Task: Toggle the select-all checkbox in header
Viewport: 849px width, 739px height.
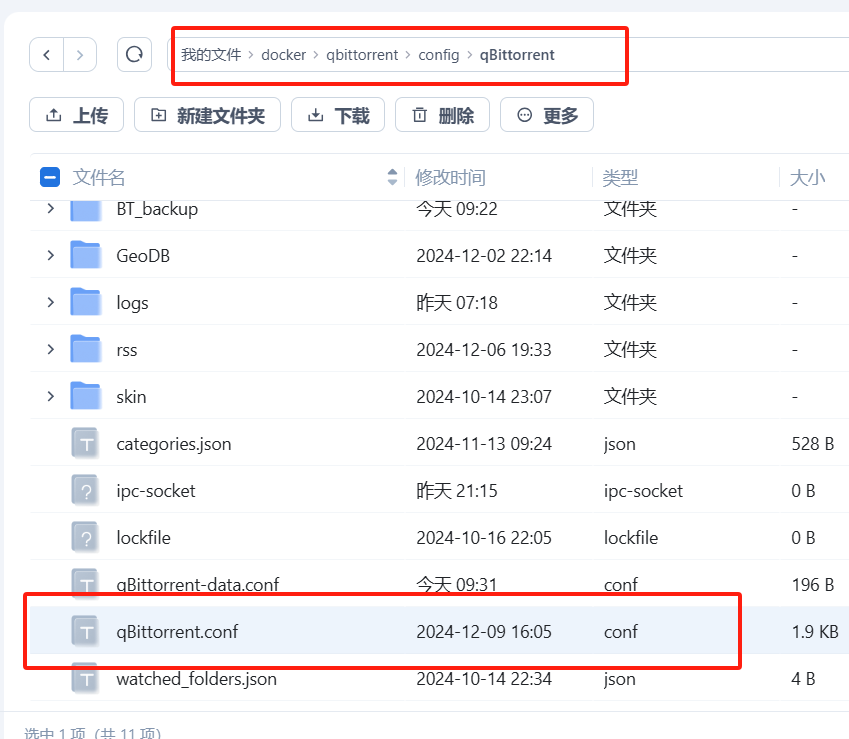Action: tap(50, 177)
